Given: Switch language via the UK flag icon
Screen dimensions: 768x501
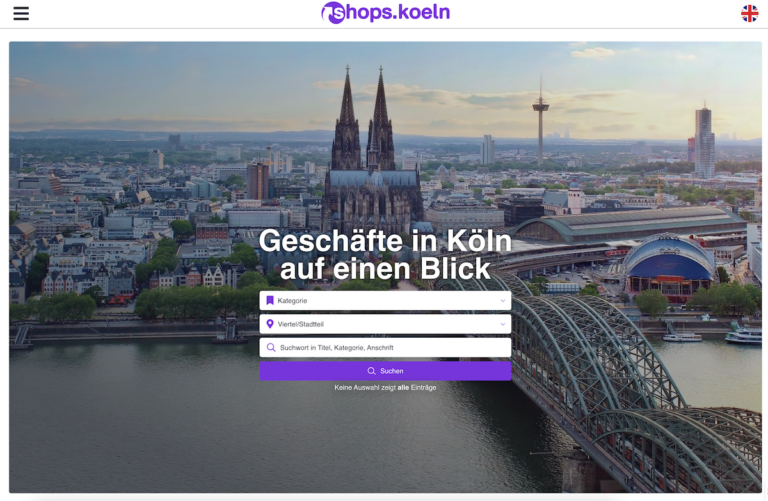Looking at the screenshot, I should click(x=749, y=14).
